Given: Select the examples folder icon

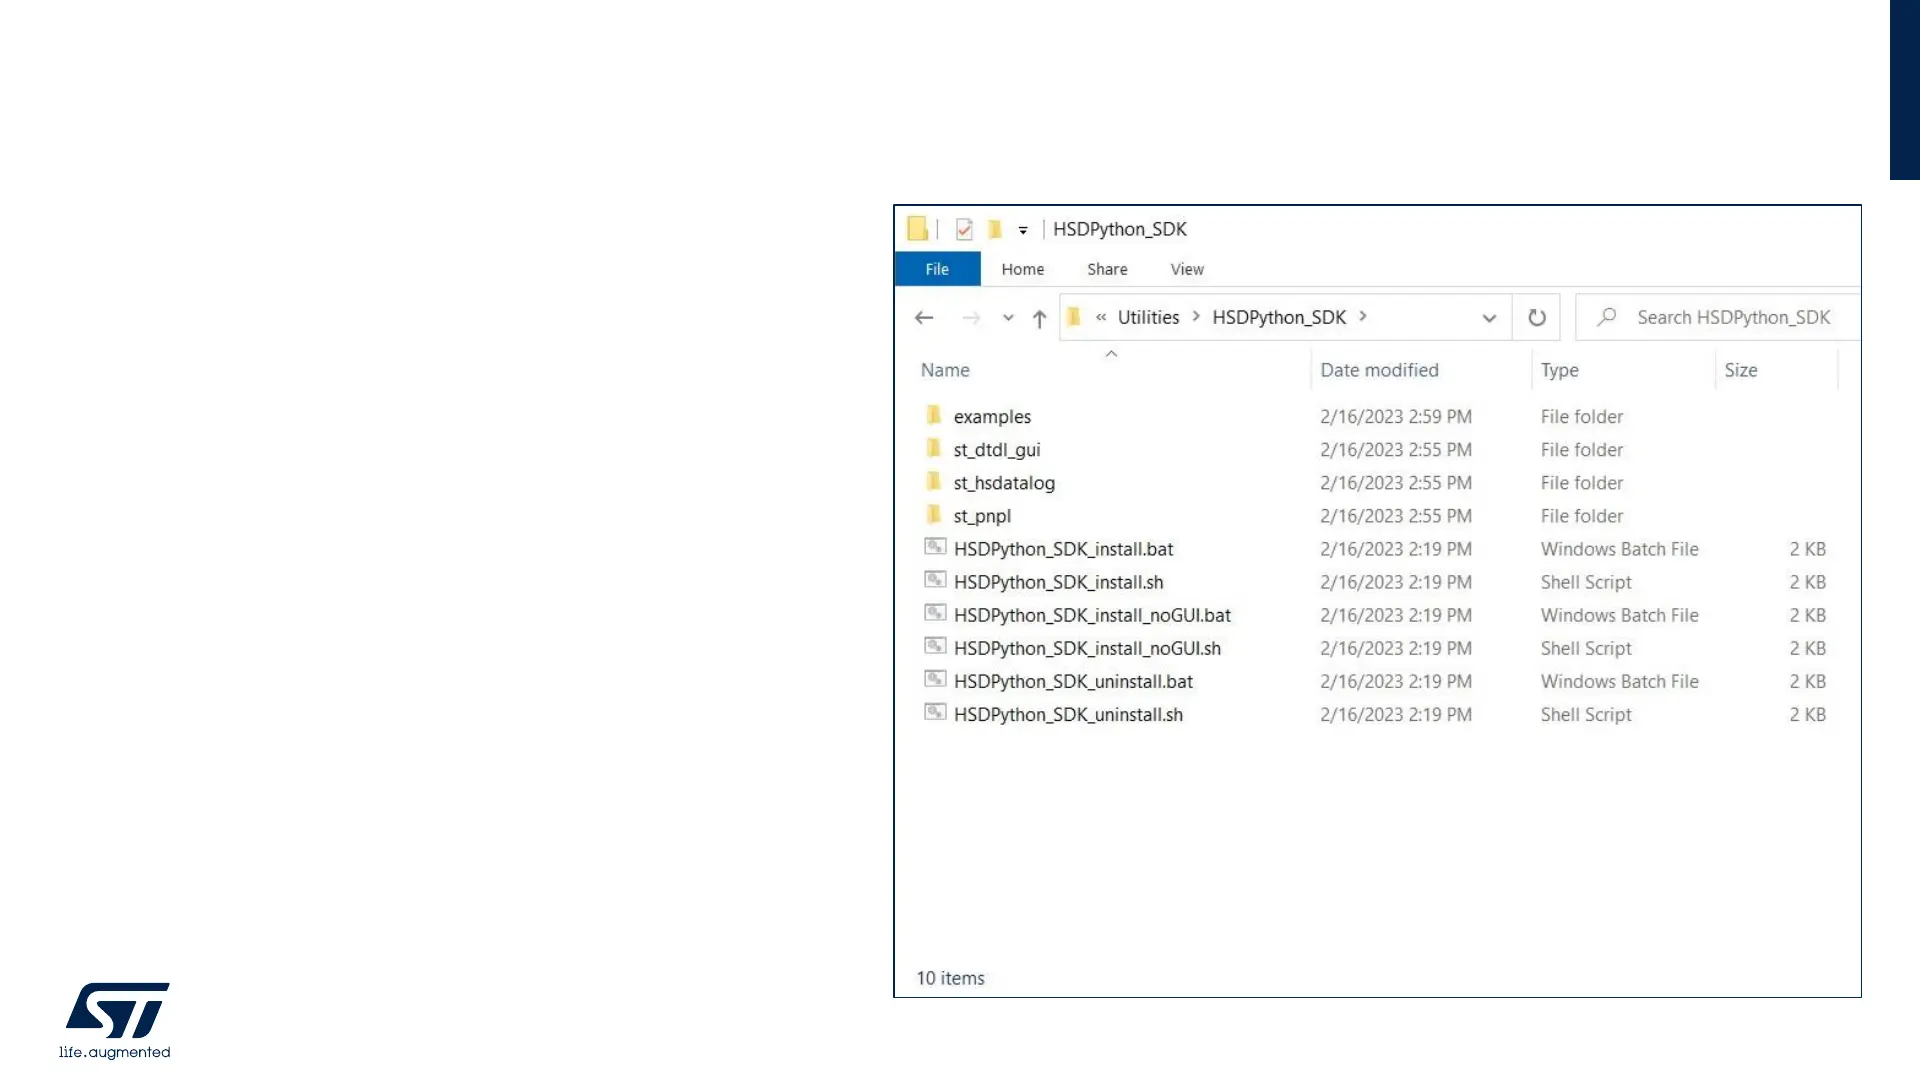Looking at the screenshot, I should coord(934,415).
